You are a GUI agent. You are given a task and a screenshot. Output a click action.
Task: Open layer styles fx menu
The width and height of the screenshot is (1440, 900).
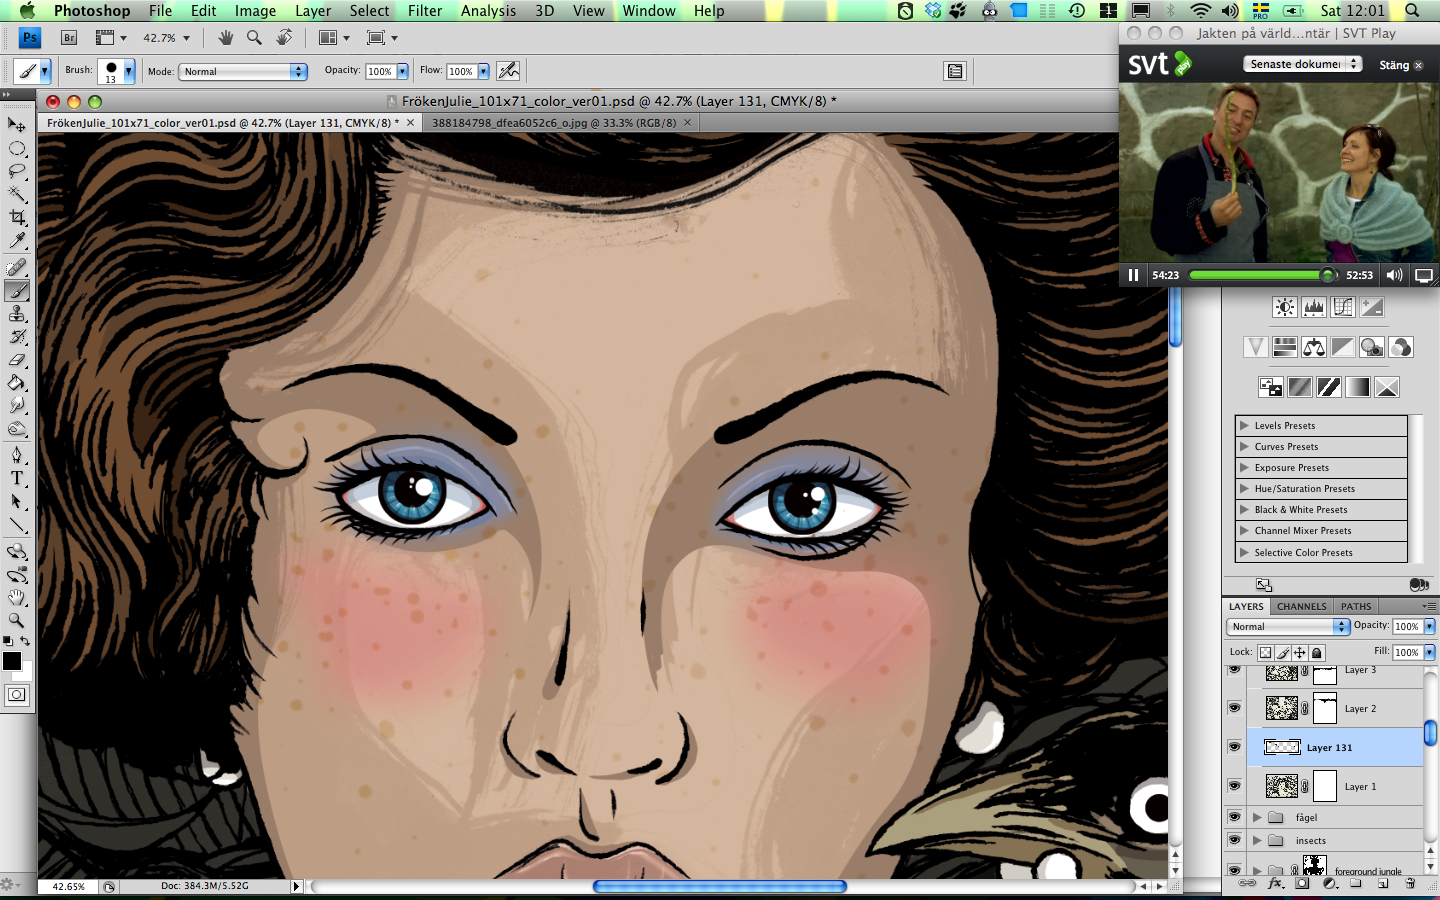(1275, 883)
